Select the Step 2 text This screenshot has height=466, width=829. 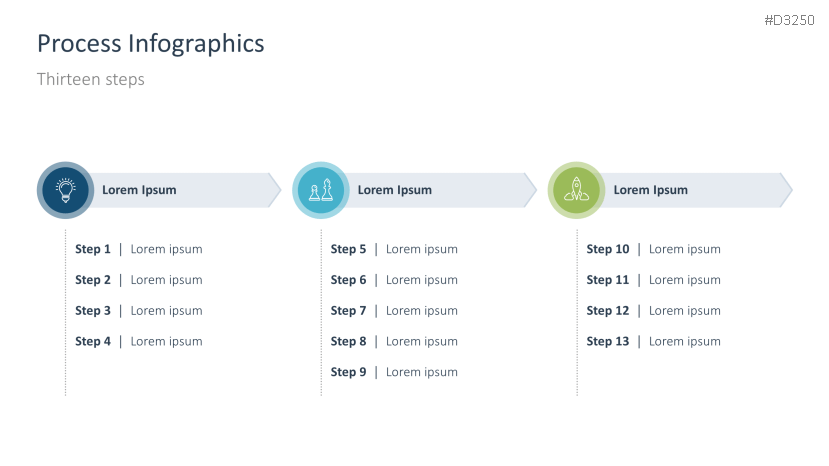pyautogui.click(x=93, y=280)
